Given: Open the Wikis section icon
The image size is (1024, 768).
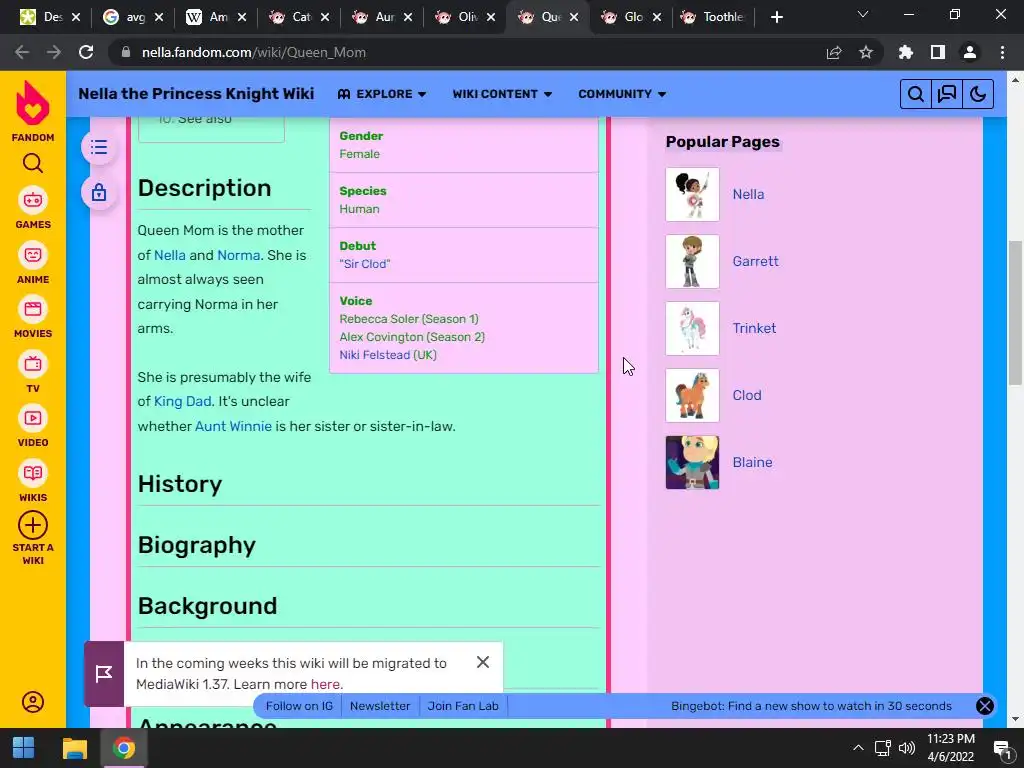Looking at the screenshot, I should tap(33, 473).
